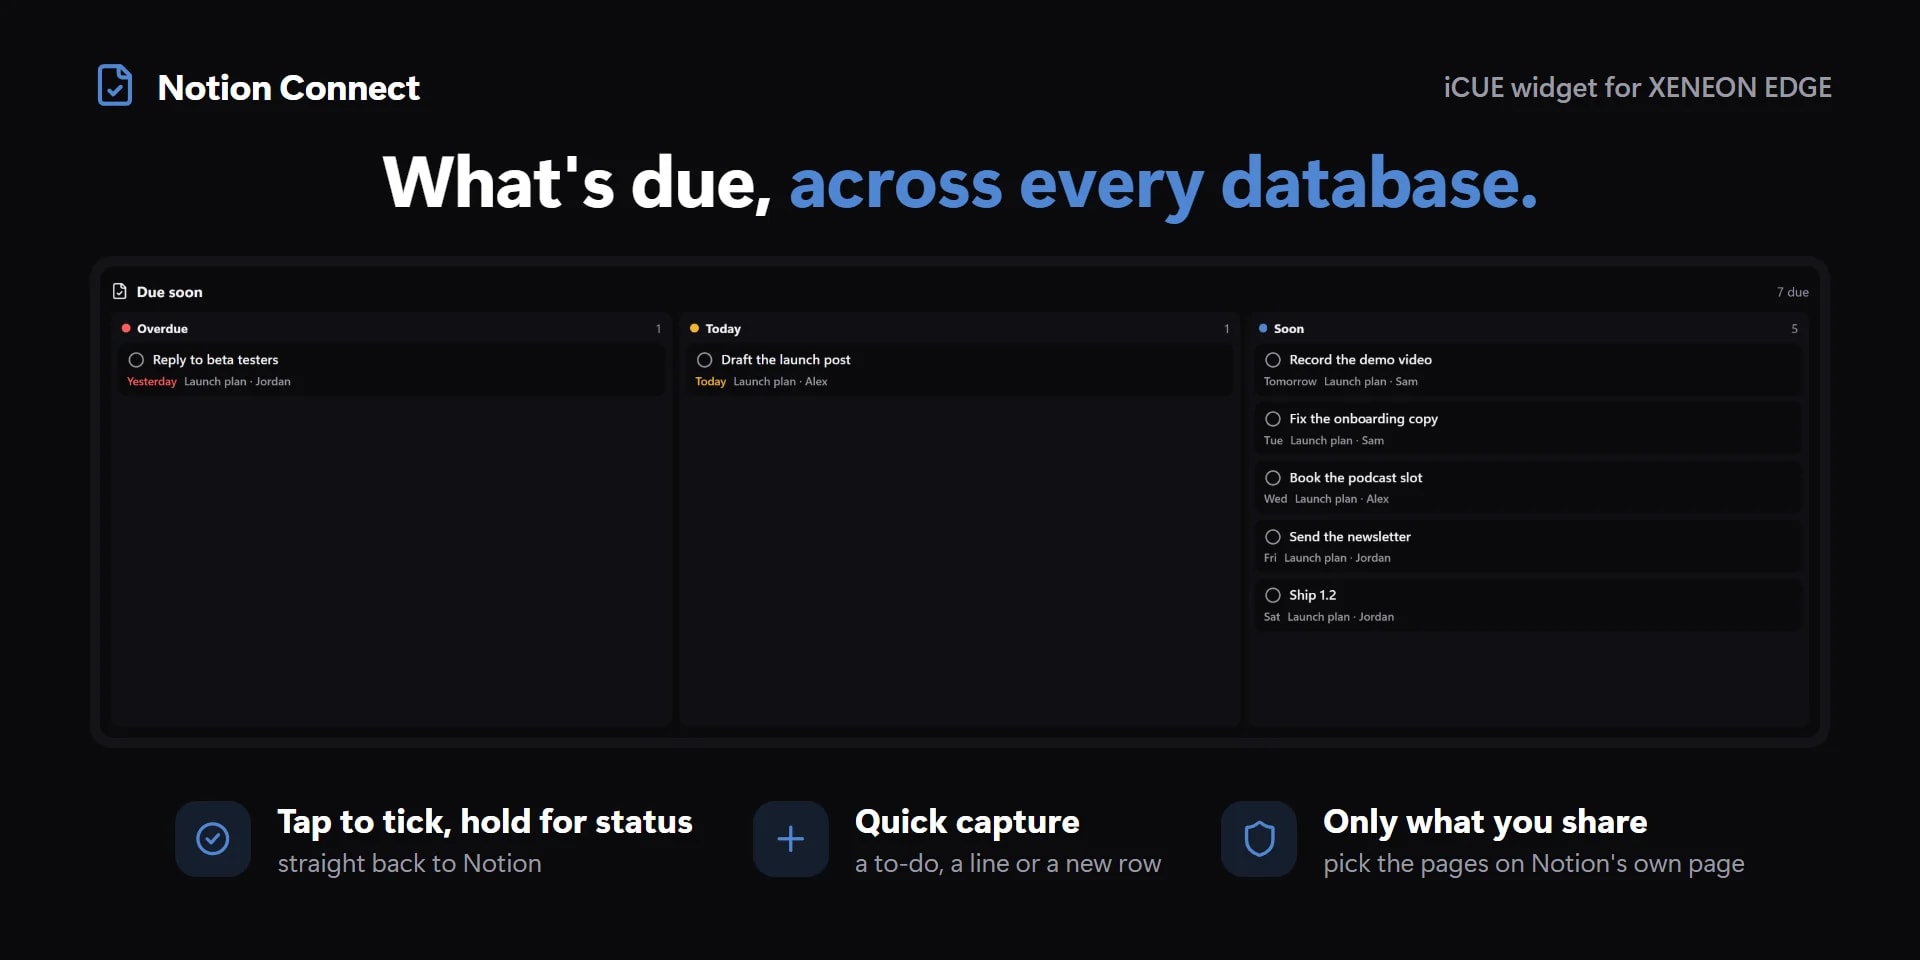
Task: Tick the Record the demo video task
Action: click(x=1273, y=360)
